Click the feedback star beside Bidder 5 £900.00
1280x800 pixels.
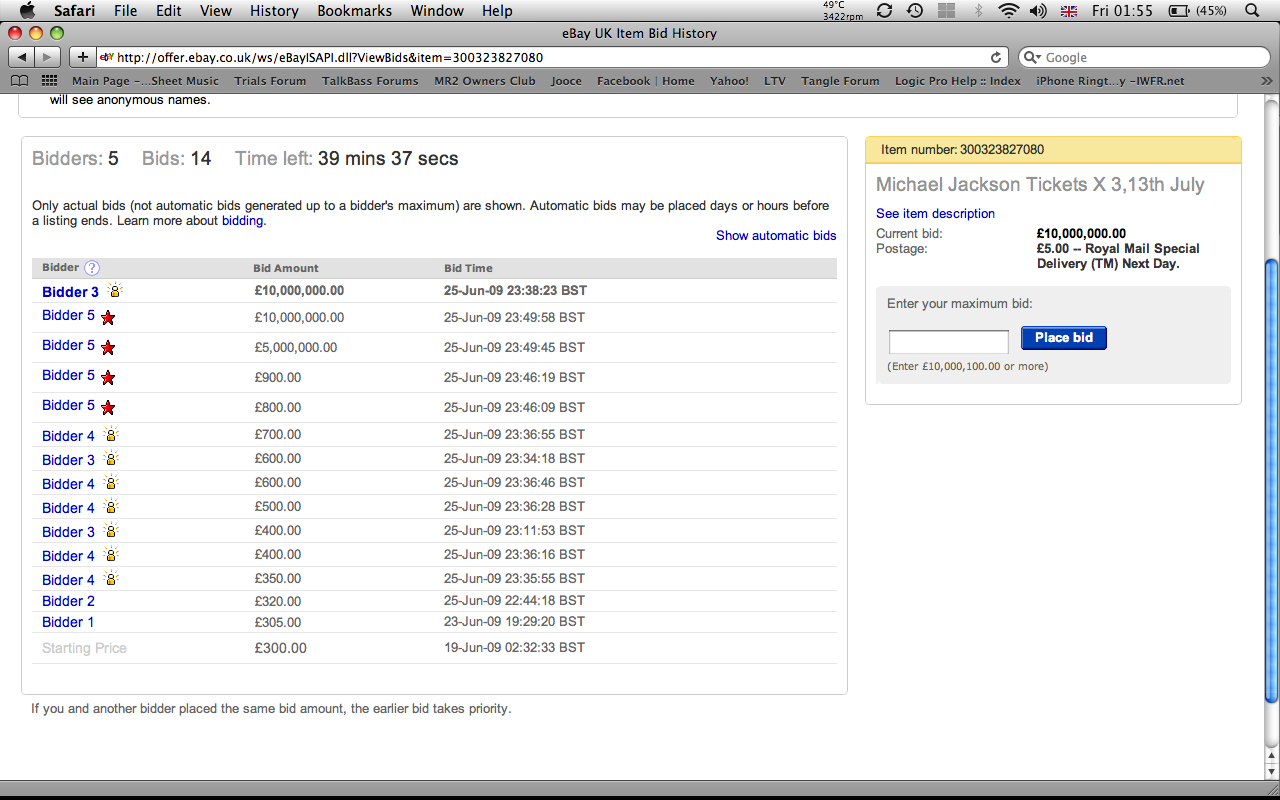pos(108,378)
